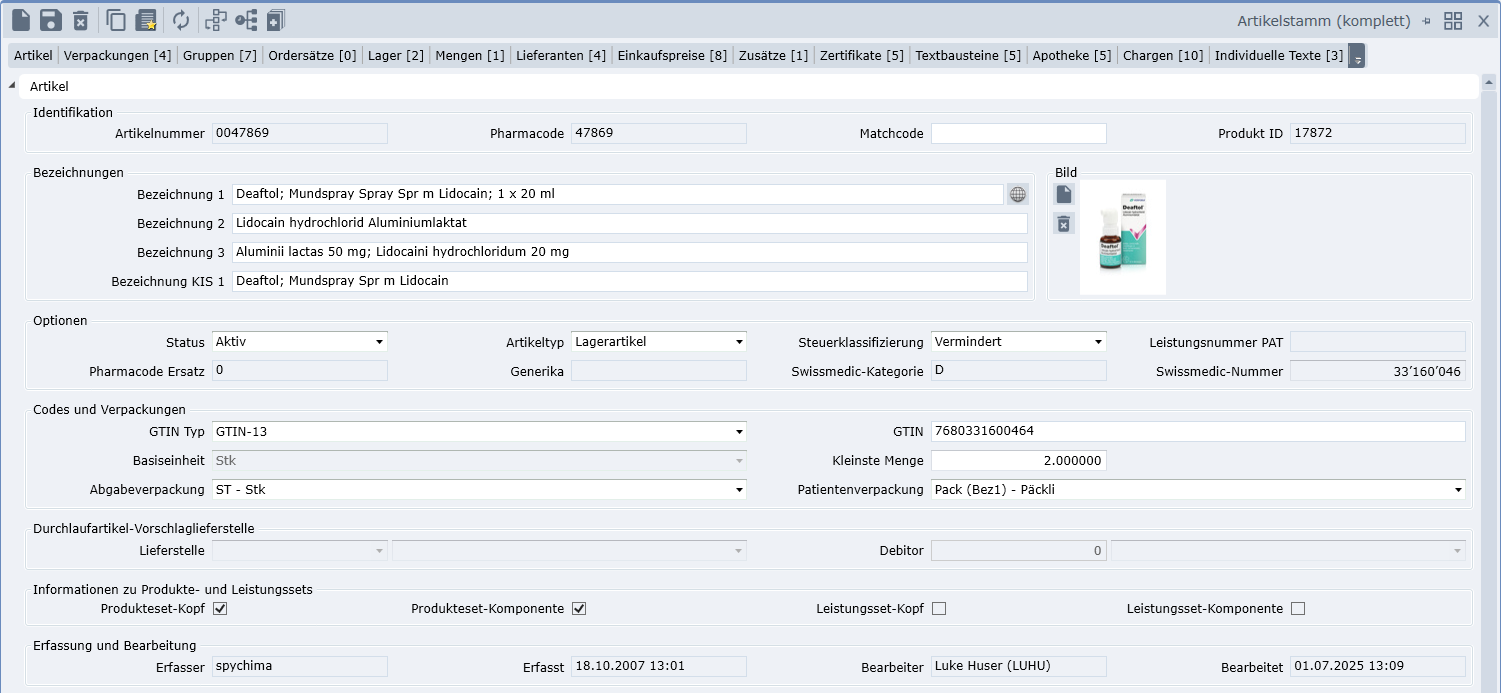Click the refresh arrows icon
The width and height of the screenshot is (1501, 693).
pyautogui.click(x=181, y=20)
